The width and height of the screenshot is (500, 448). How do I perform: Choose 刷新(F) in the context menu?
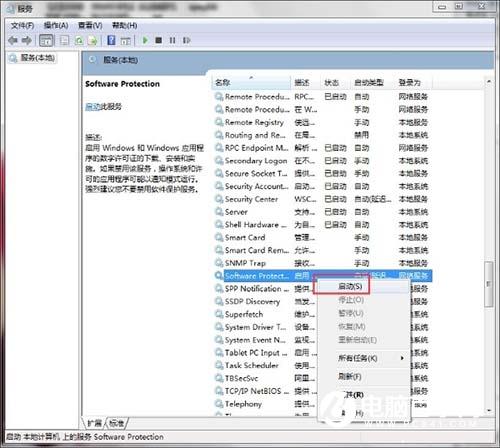pos(350,377)
